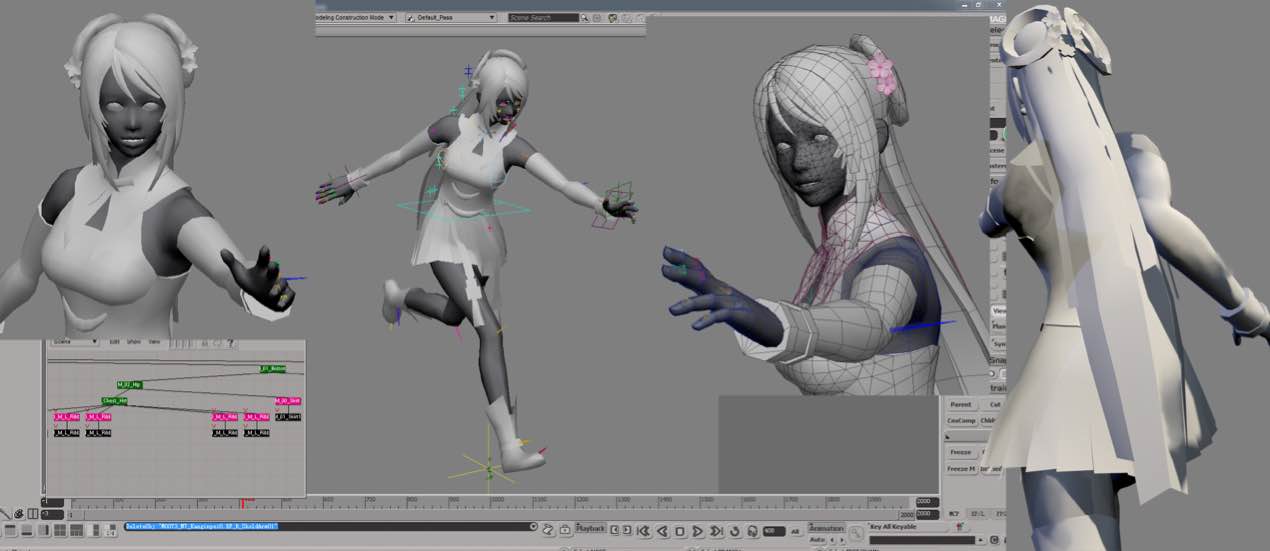Open the Default_Pass dropdown
Image resolution: width=1270 pixels, height=551 pixels.
tap(450, 17)
